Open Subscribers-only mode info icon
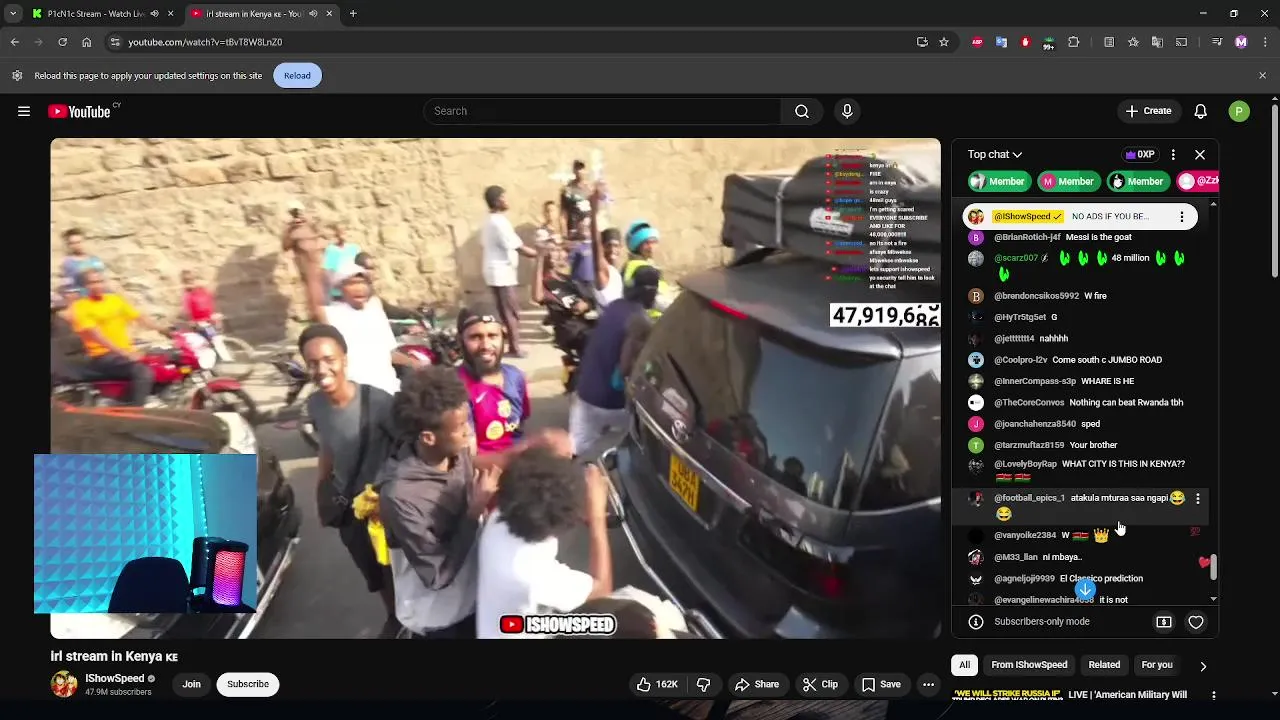 click(975, 622)
